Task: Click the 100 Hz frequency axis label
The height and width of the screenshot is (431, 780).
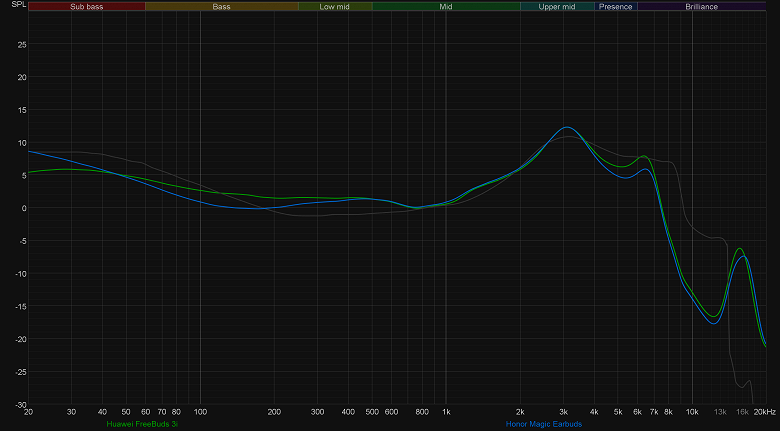Action: click(x=200, y=412)
